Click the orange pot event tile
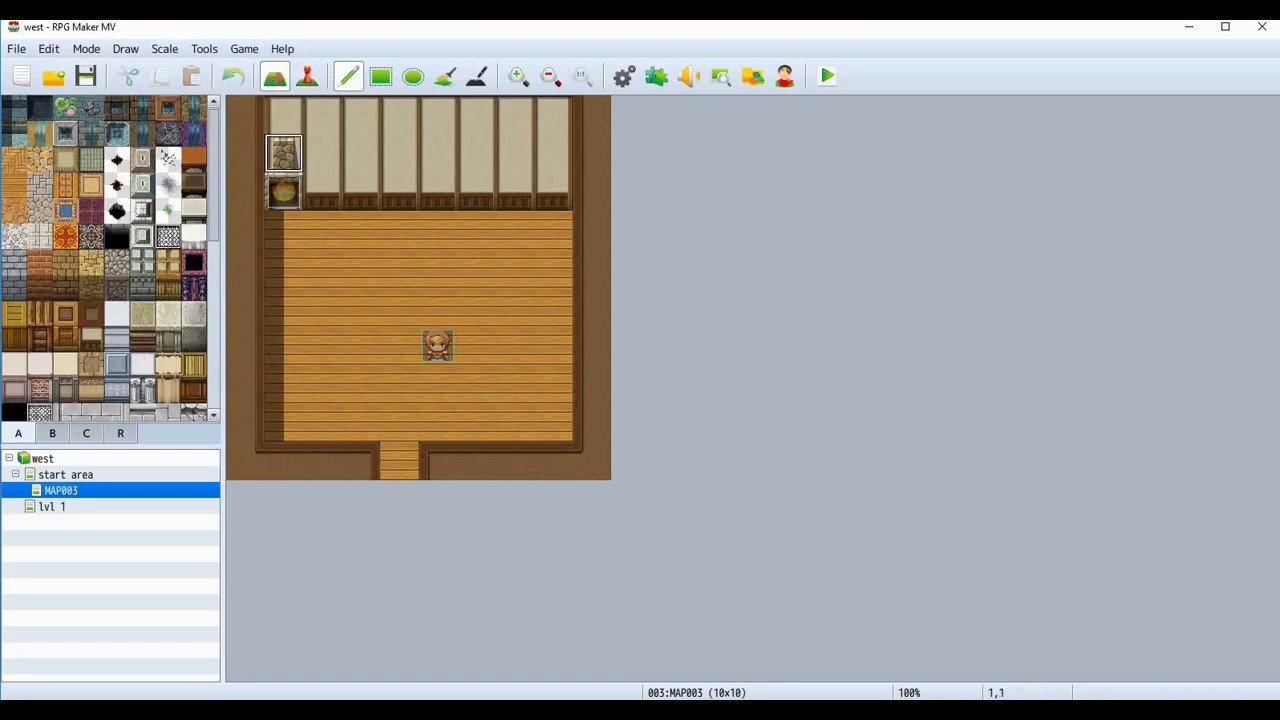Image resolution: width=1280 pixels, height=720 pixels. coord(284,192)
